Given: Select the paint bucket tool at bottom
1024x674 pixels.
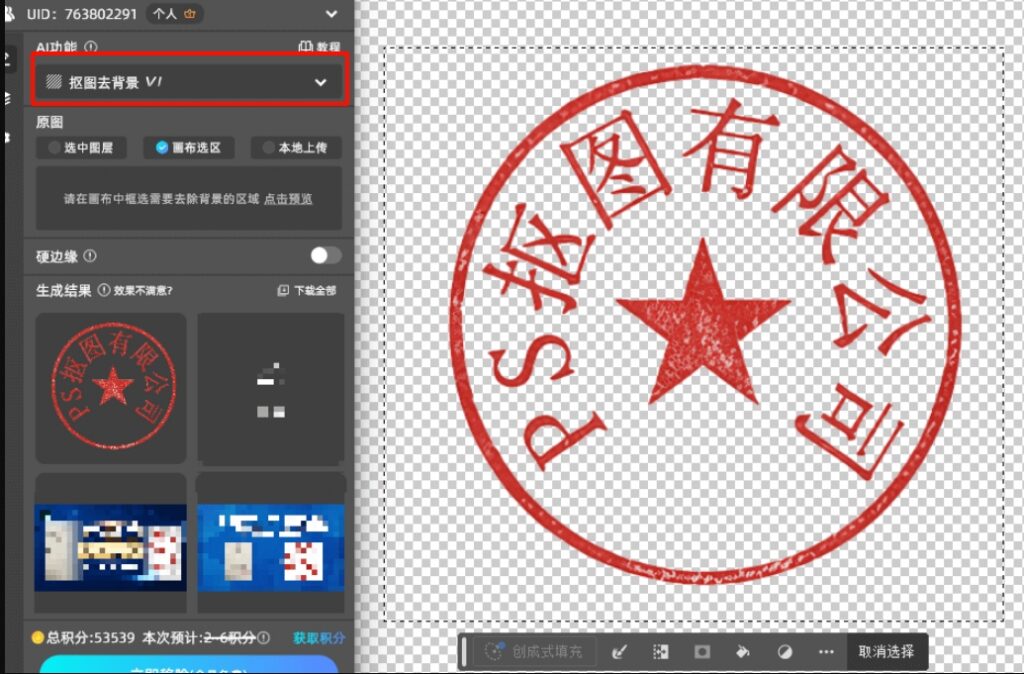Looking at the screenshot, I should [x=743, y=651].
